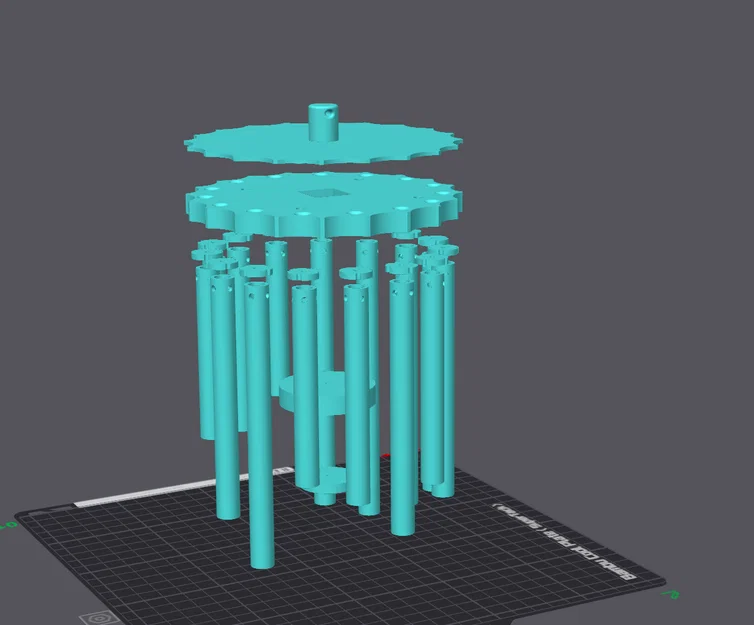Click the square recess in the gear plate
This screenshot has width=754, height=625.
coord(323,193)
